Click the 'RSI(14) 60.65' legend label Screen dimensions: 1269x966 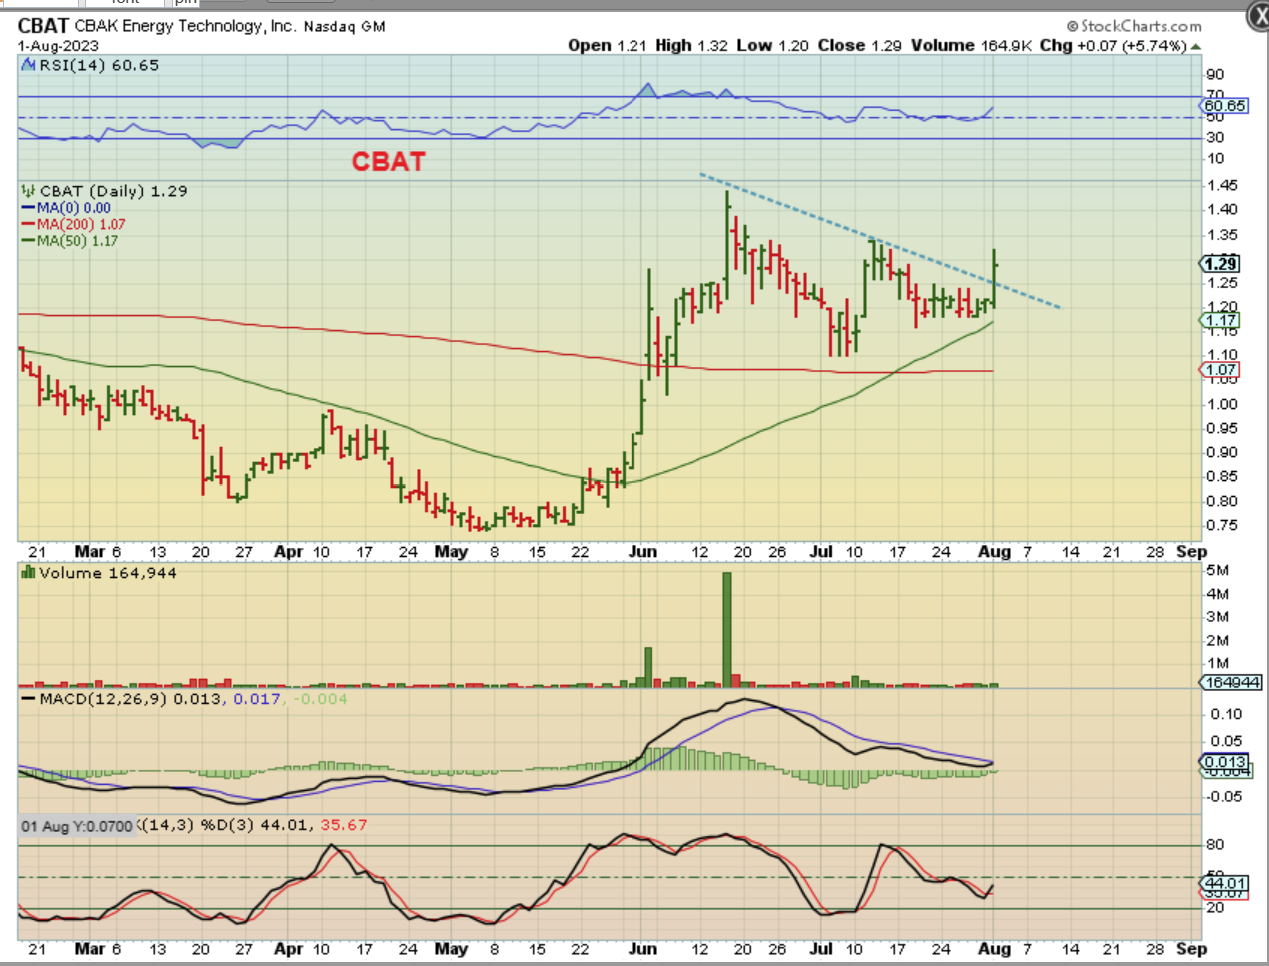pyautogui.click(x=99, y=65)
